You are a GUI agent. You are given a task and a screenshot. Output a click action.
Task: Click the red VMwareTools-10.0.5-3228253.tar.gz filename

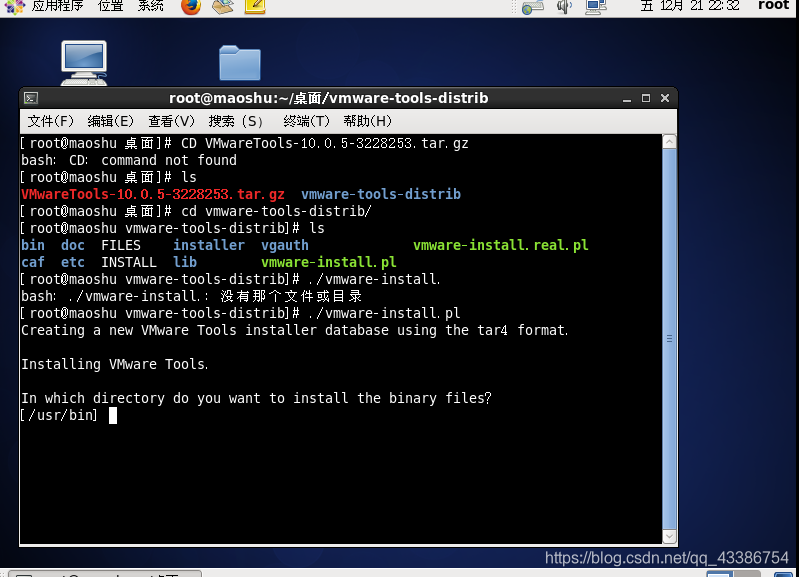[x=153, y=194]
